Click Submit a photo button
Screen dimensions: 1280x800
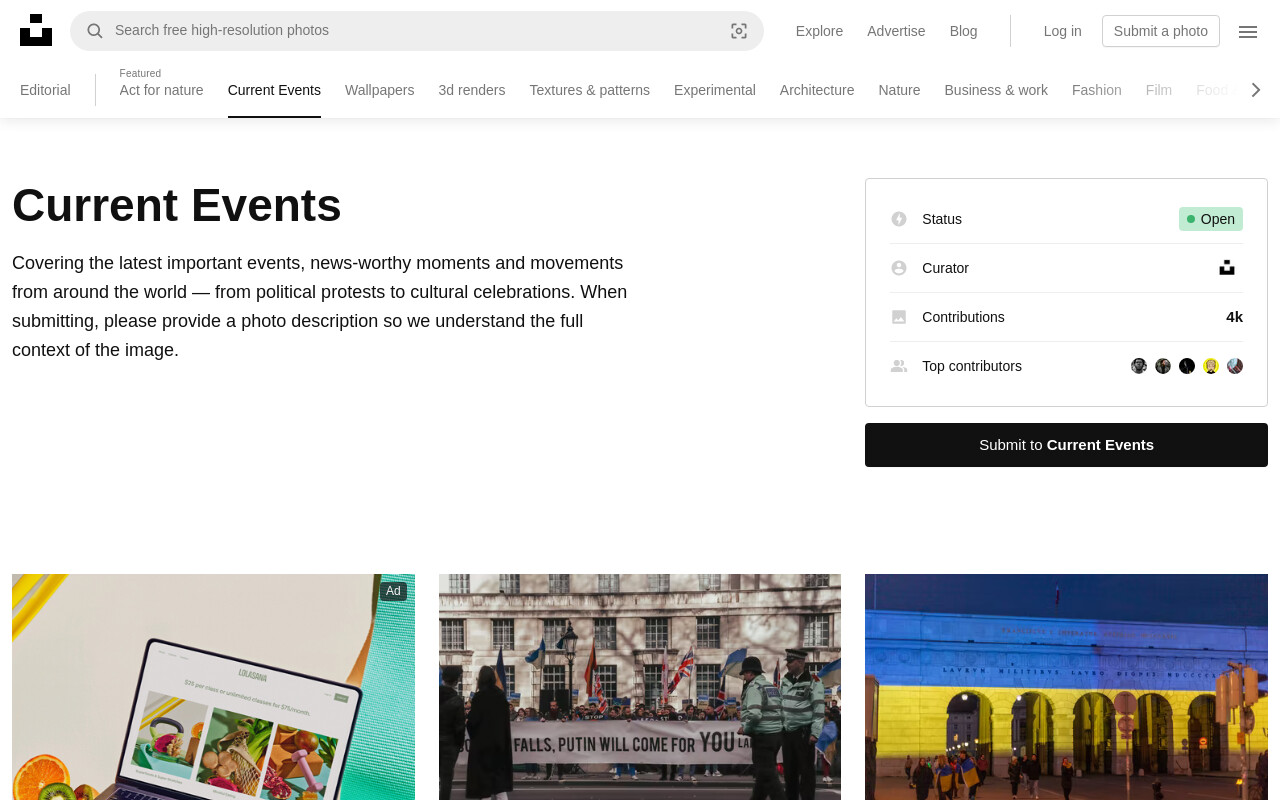1160,31
